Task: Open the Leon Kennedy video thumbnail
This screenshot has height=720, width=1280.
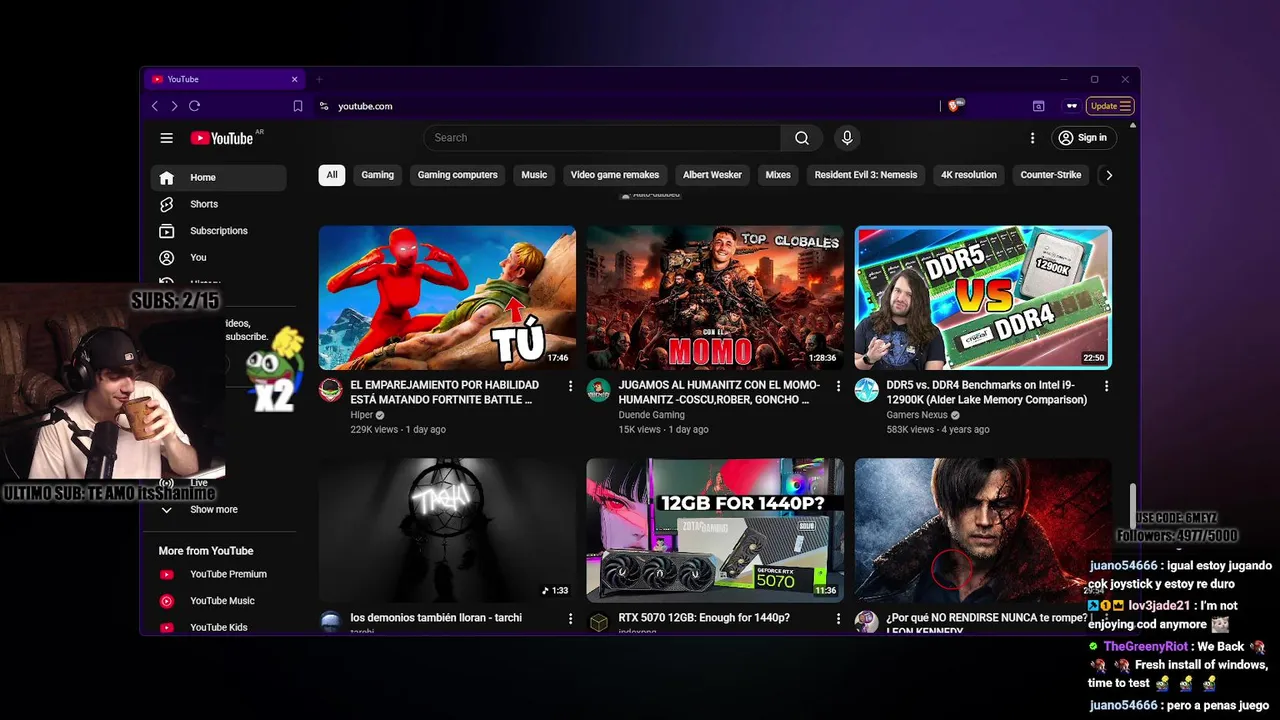Action: [983, 530]
